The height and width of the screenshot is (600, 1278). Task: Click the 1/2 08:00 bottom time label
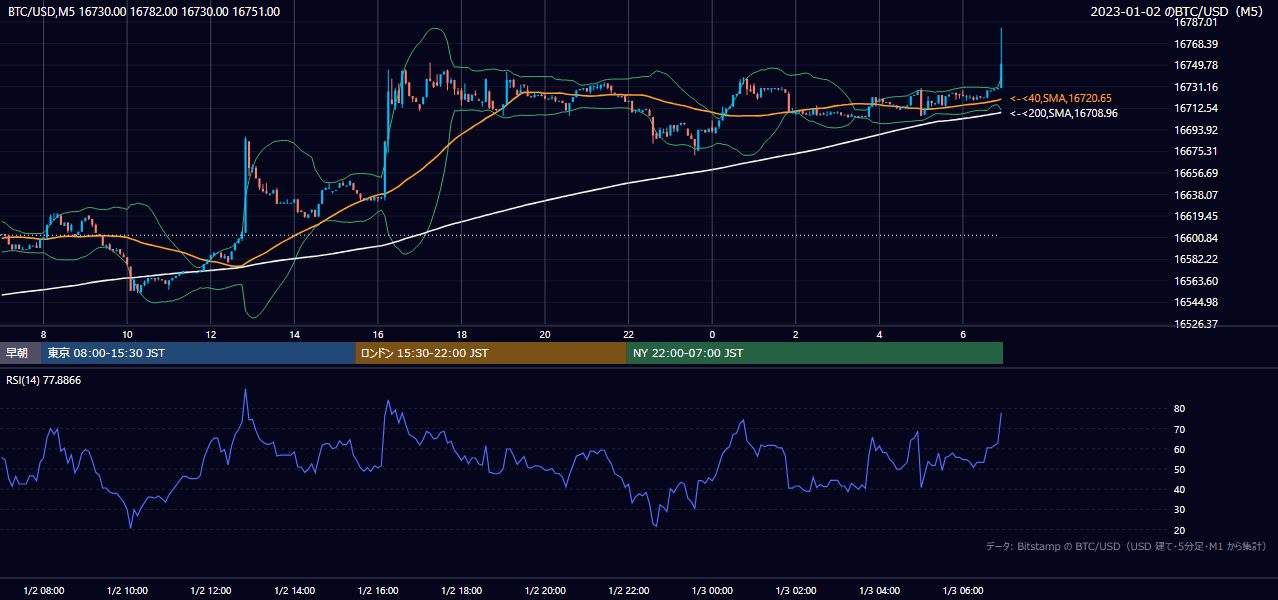43,591
